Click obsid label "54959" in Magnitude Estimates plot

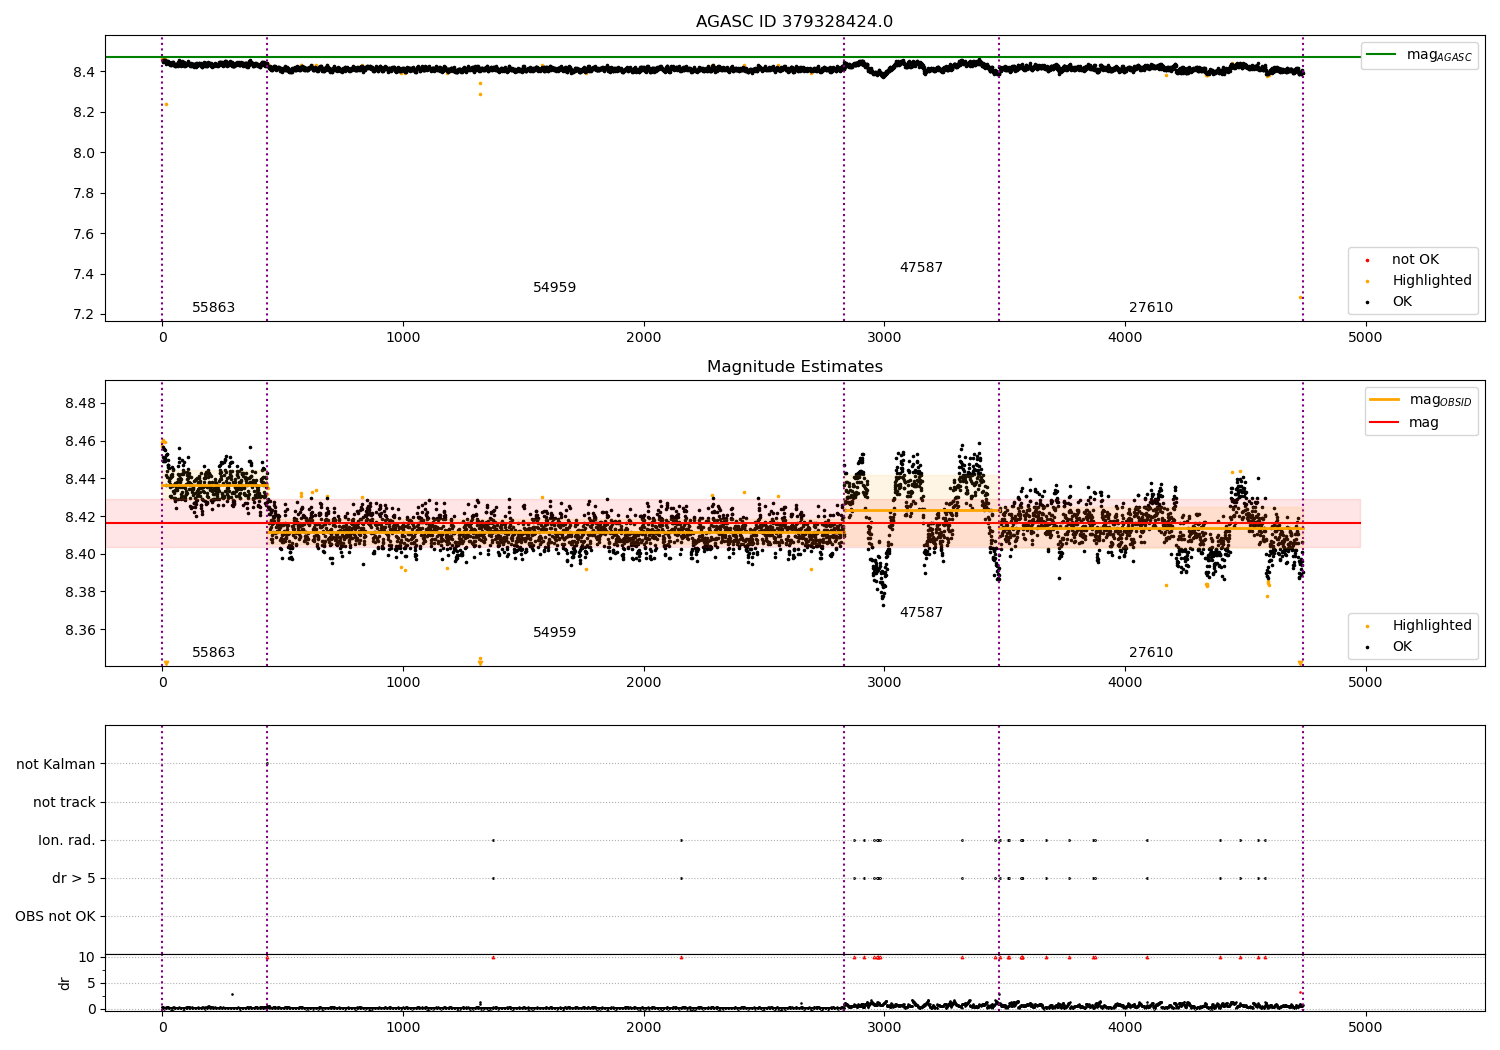pyautogui.click(x=554, y=633)
